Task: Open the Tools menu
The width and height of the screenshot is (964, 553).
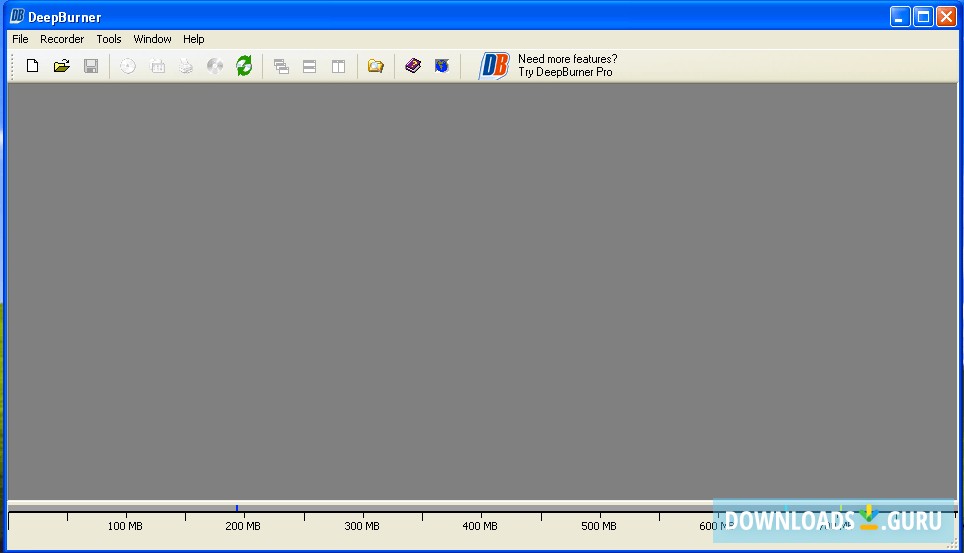Action: (109, 39)
